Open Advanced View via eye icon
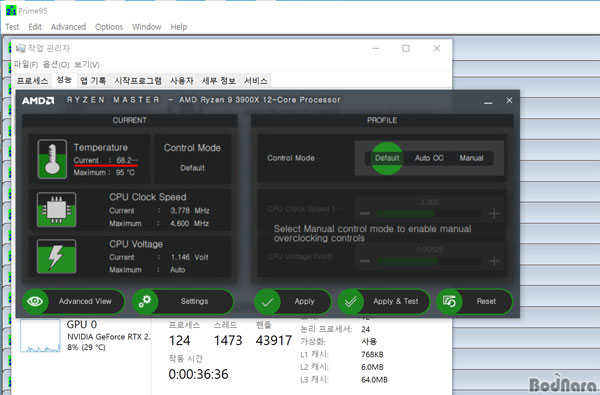 tap(35, 301)
